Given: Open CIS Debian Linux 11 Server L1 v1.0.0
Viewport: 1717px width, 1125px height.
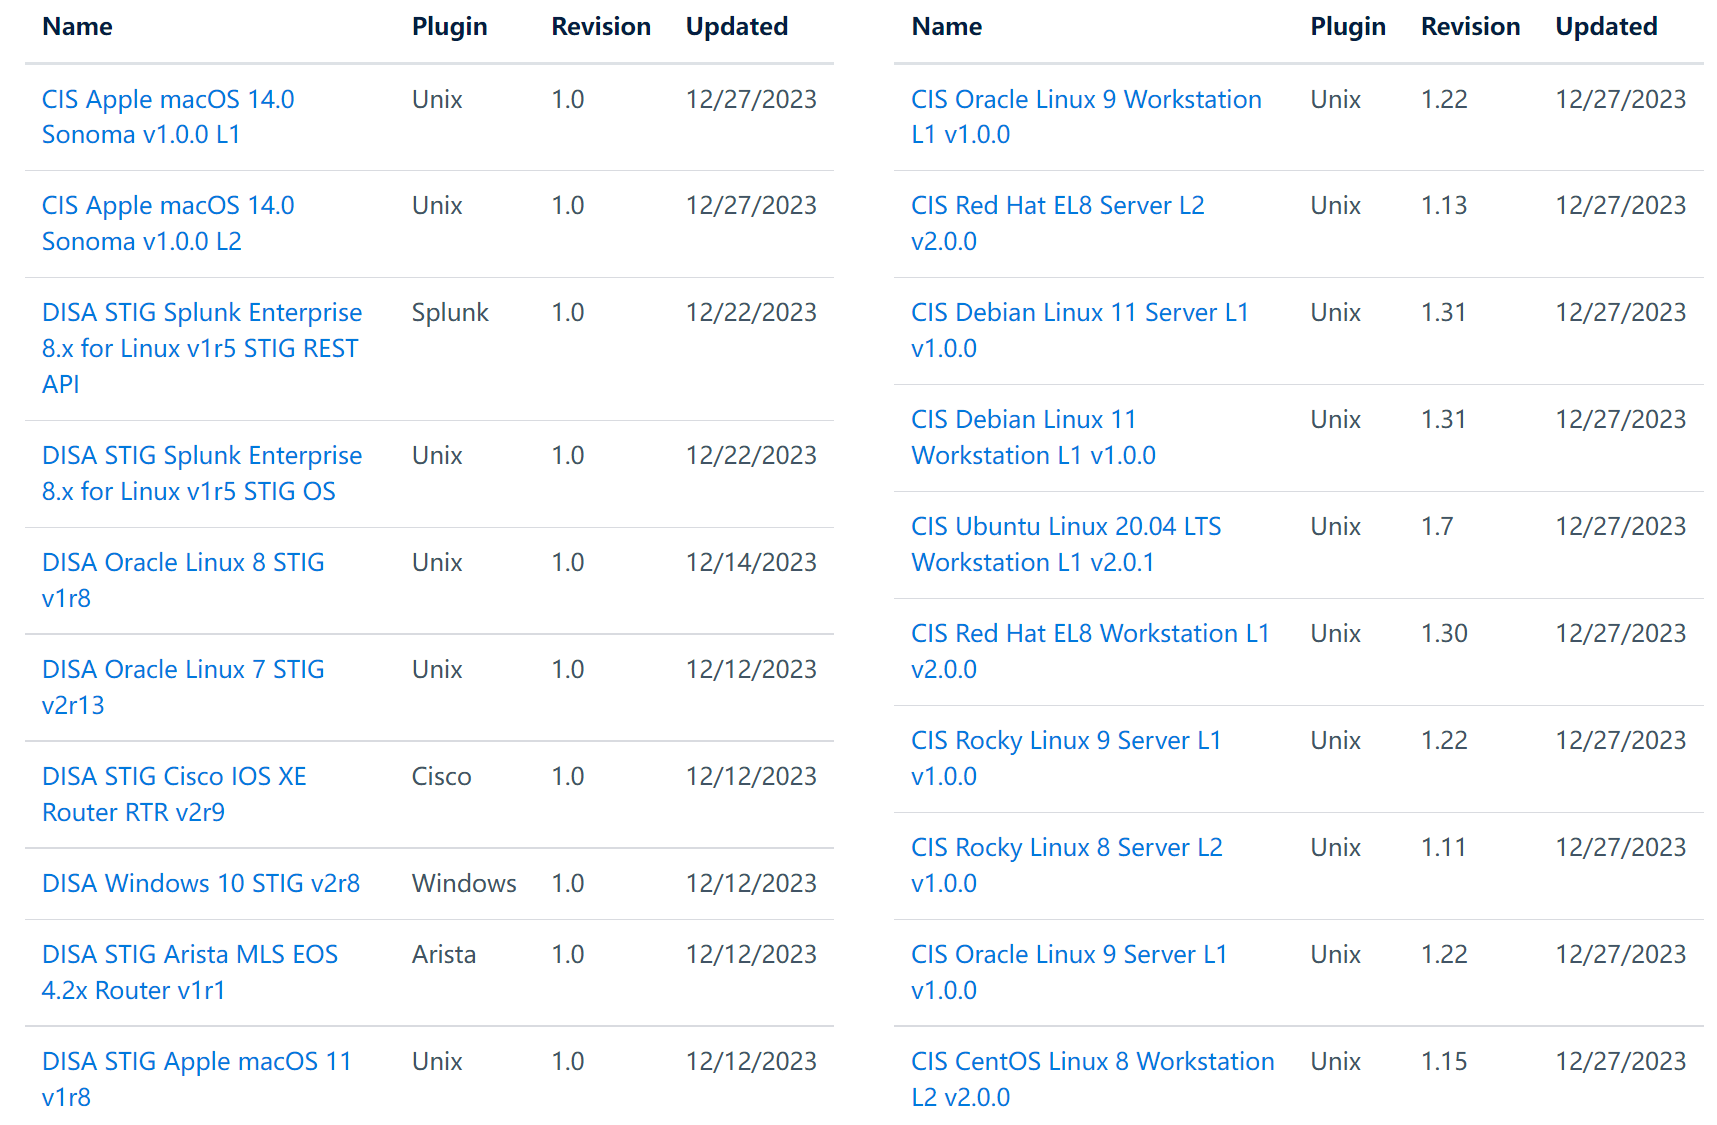Looking at the screenshot, I should [1080, 330].
